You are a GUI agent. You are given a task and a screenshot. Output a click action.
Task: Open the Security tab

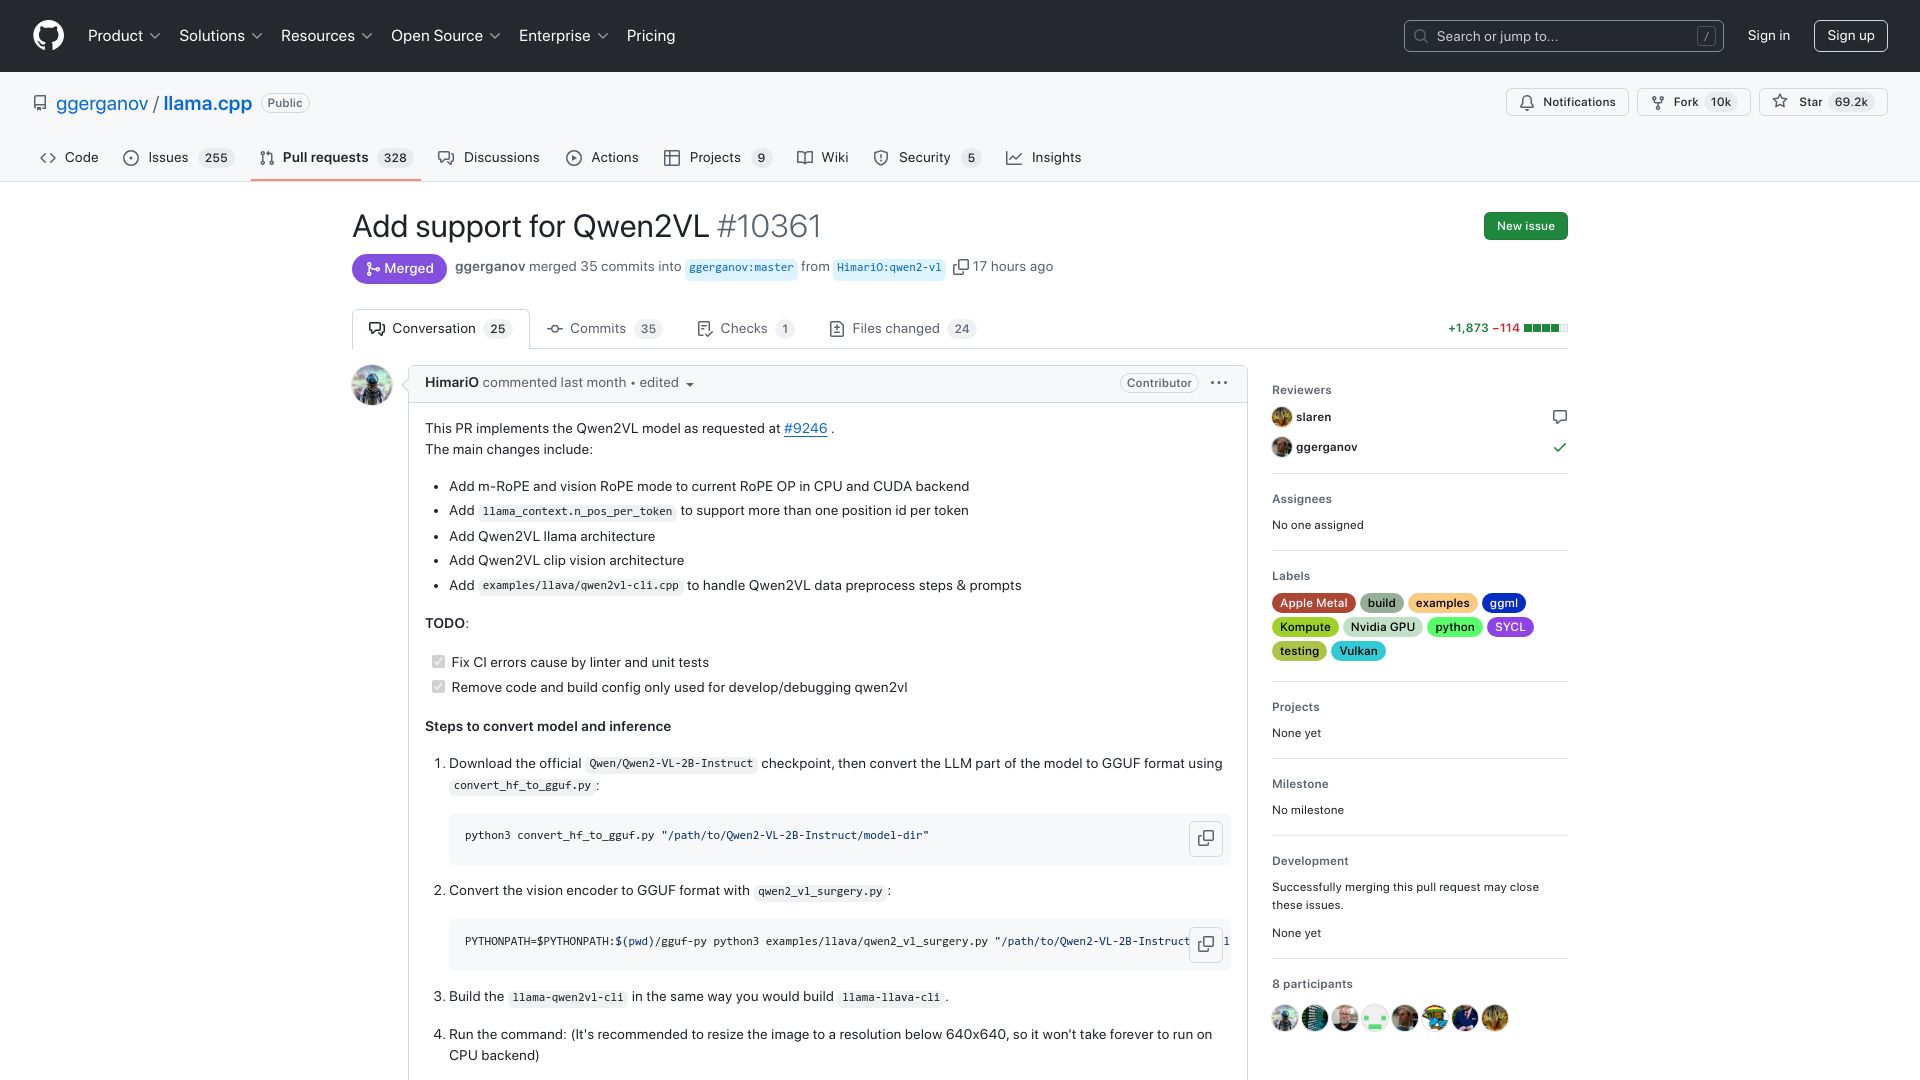927,158
